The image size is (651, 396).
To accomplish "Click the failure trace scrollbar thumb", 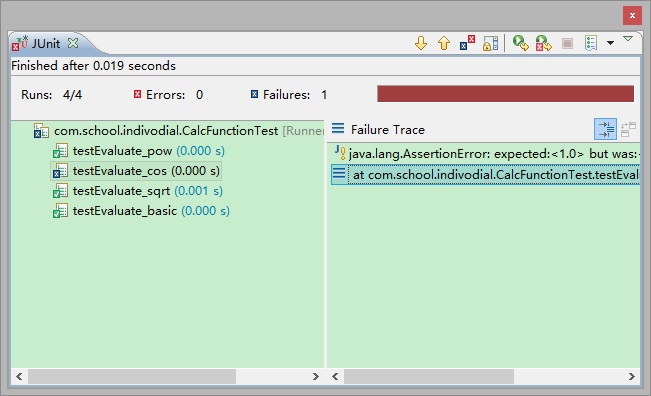I will (x=429, y=376).
